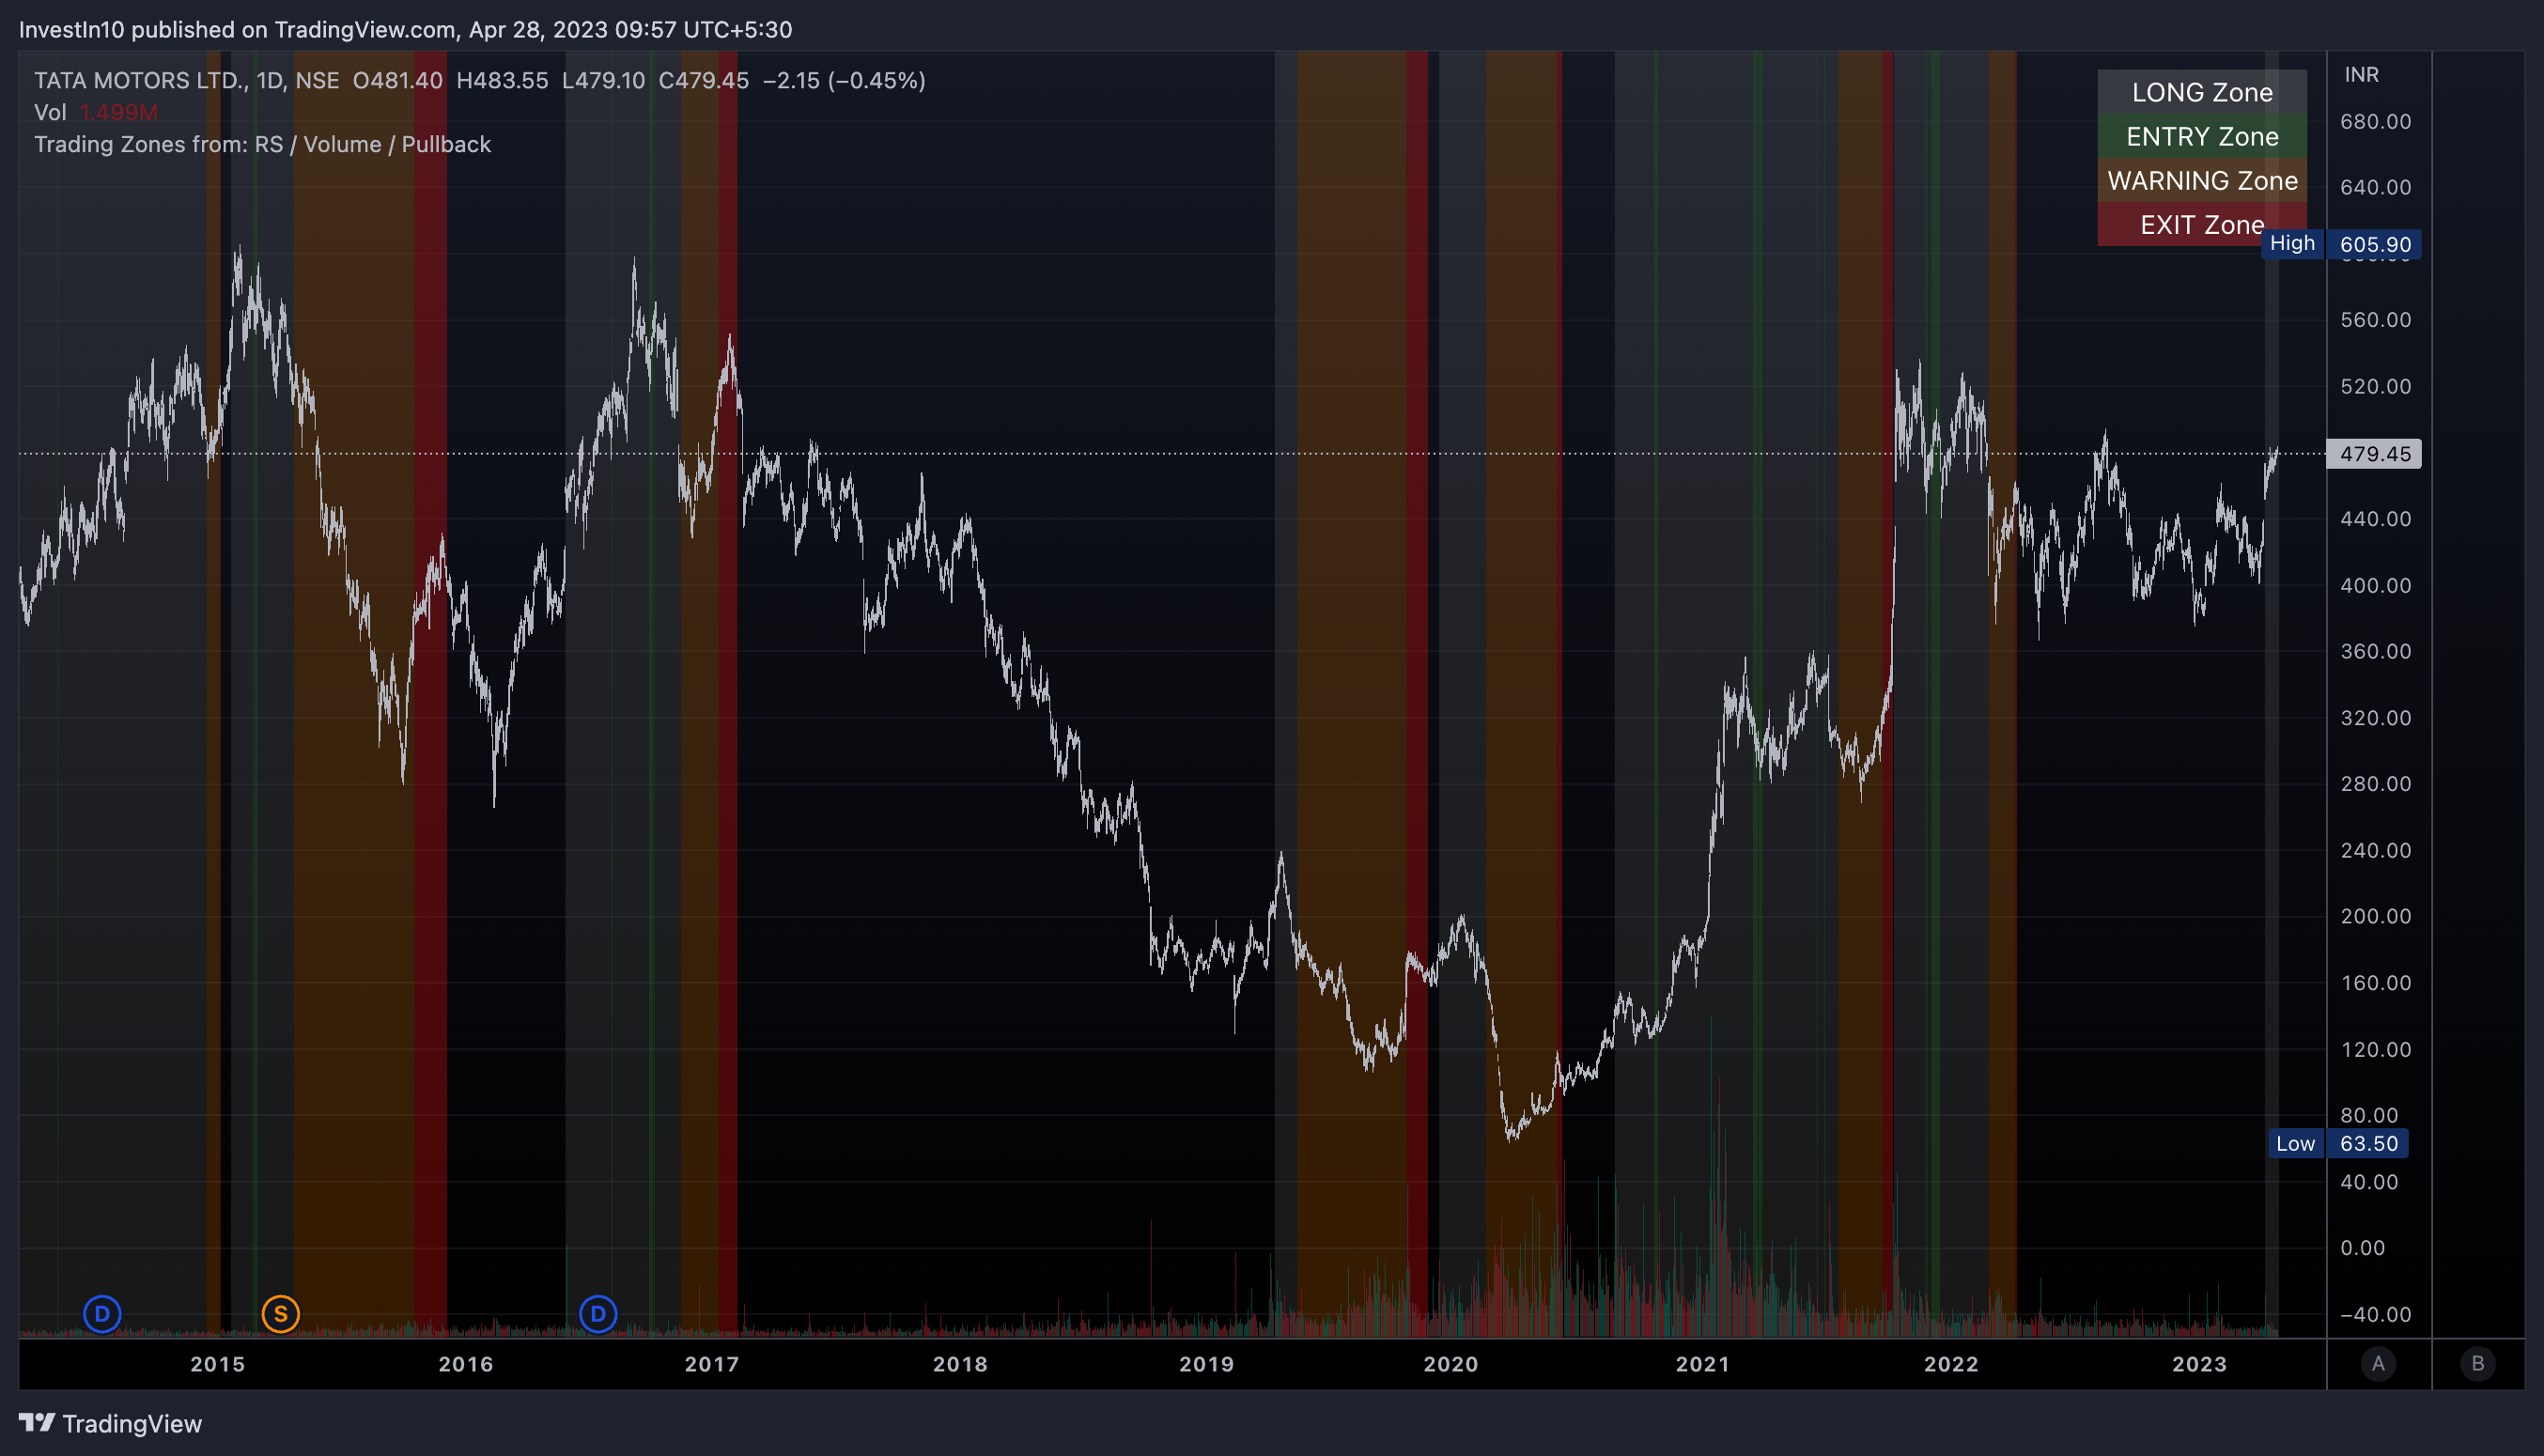Click the Low 63.50 price label

2338,1143
